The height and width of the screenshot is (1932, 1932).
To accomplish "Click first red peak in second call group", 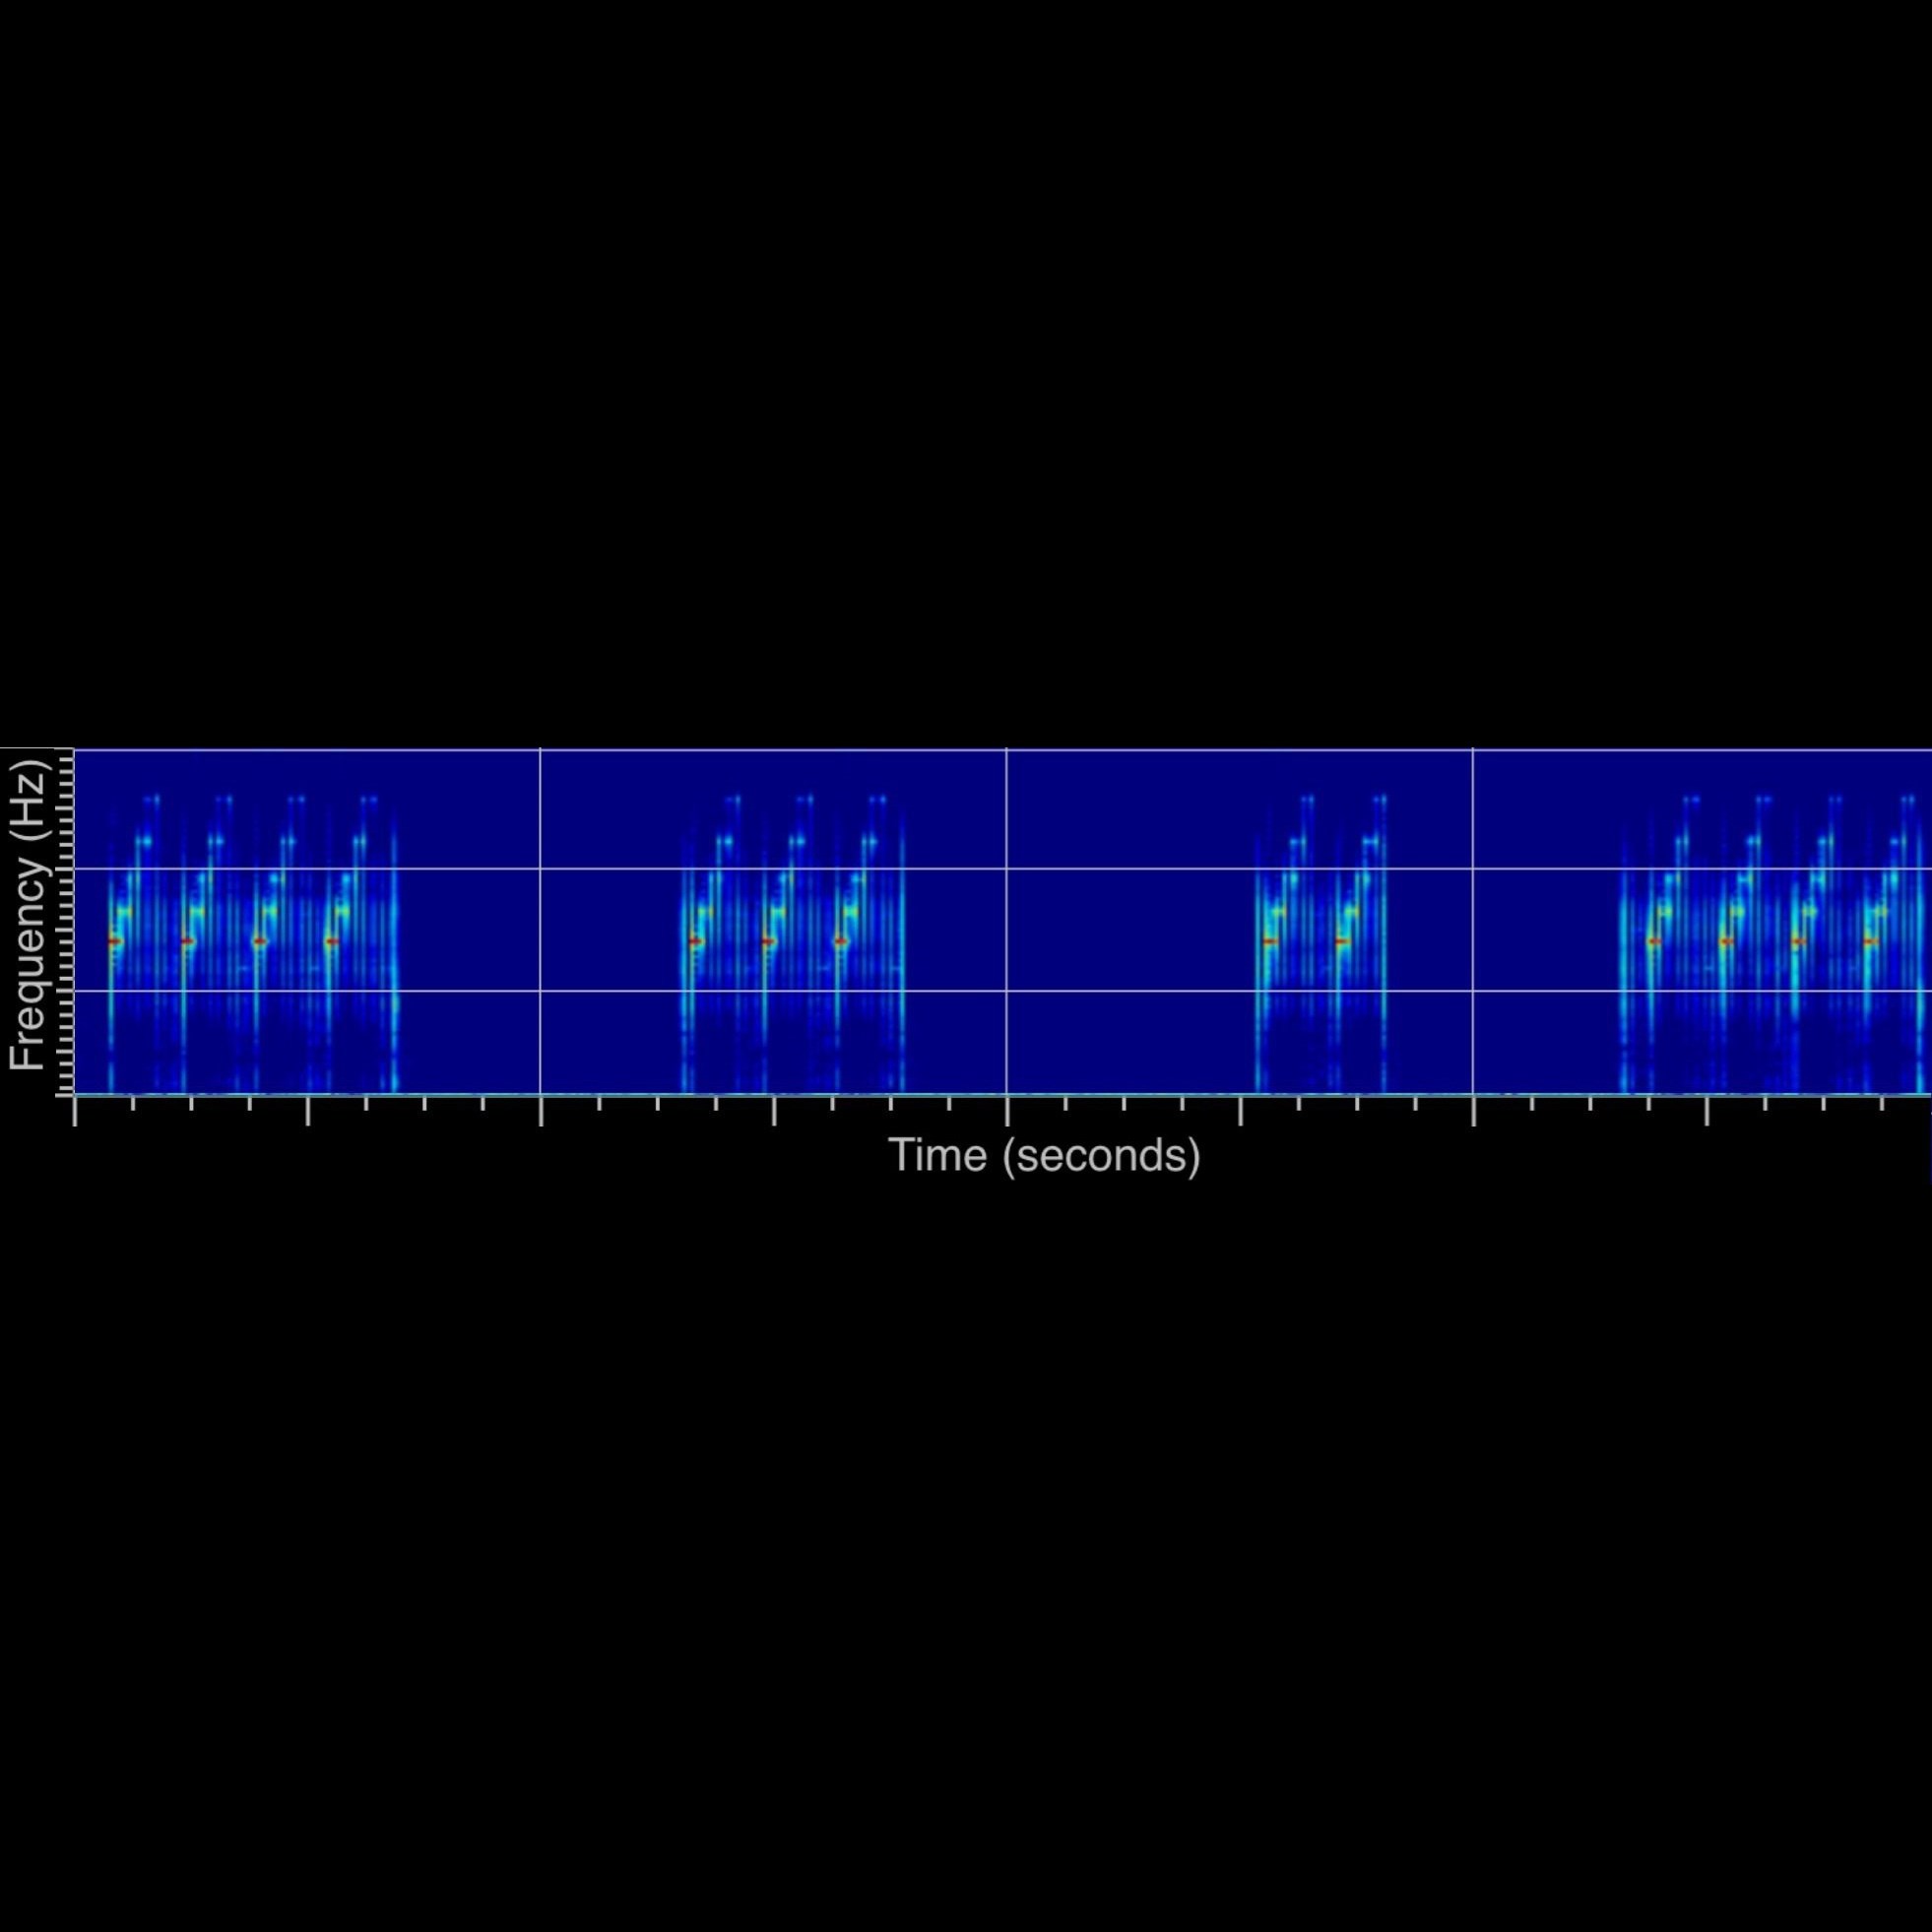I will click(x=696, y=941).
